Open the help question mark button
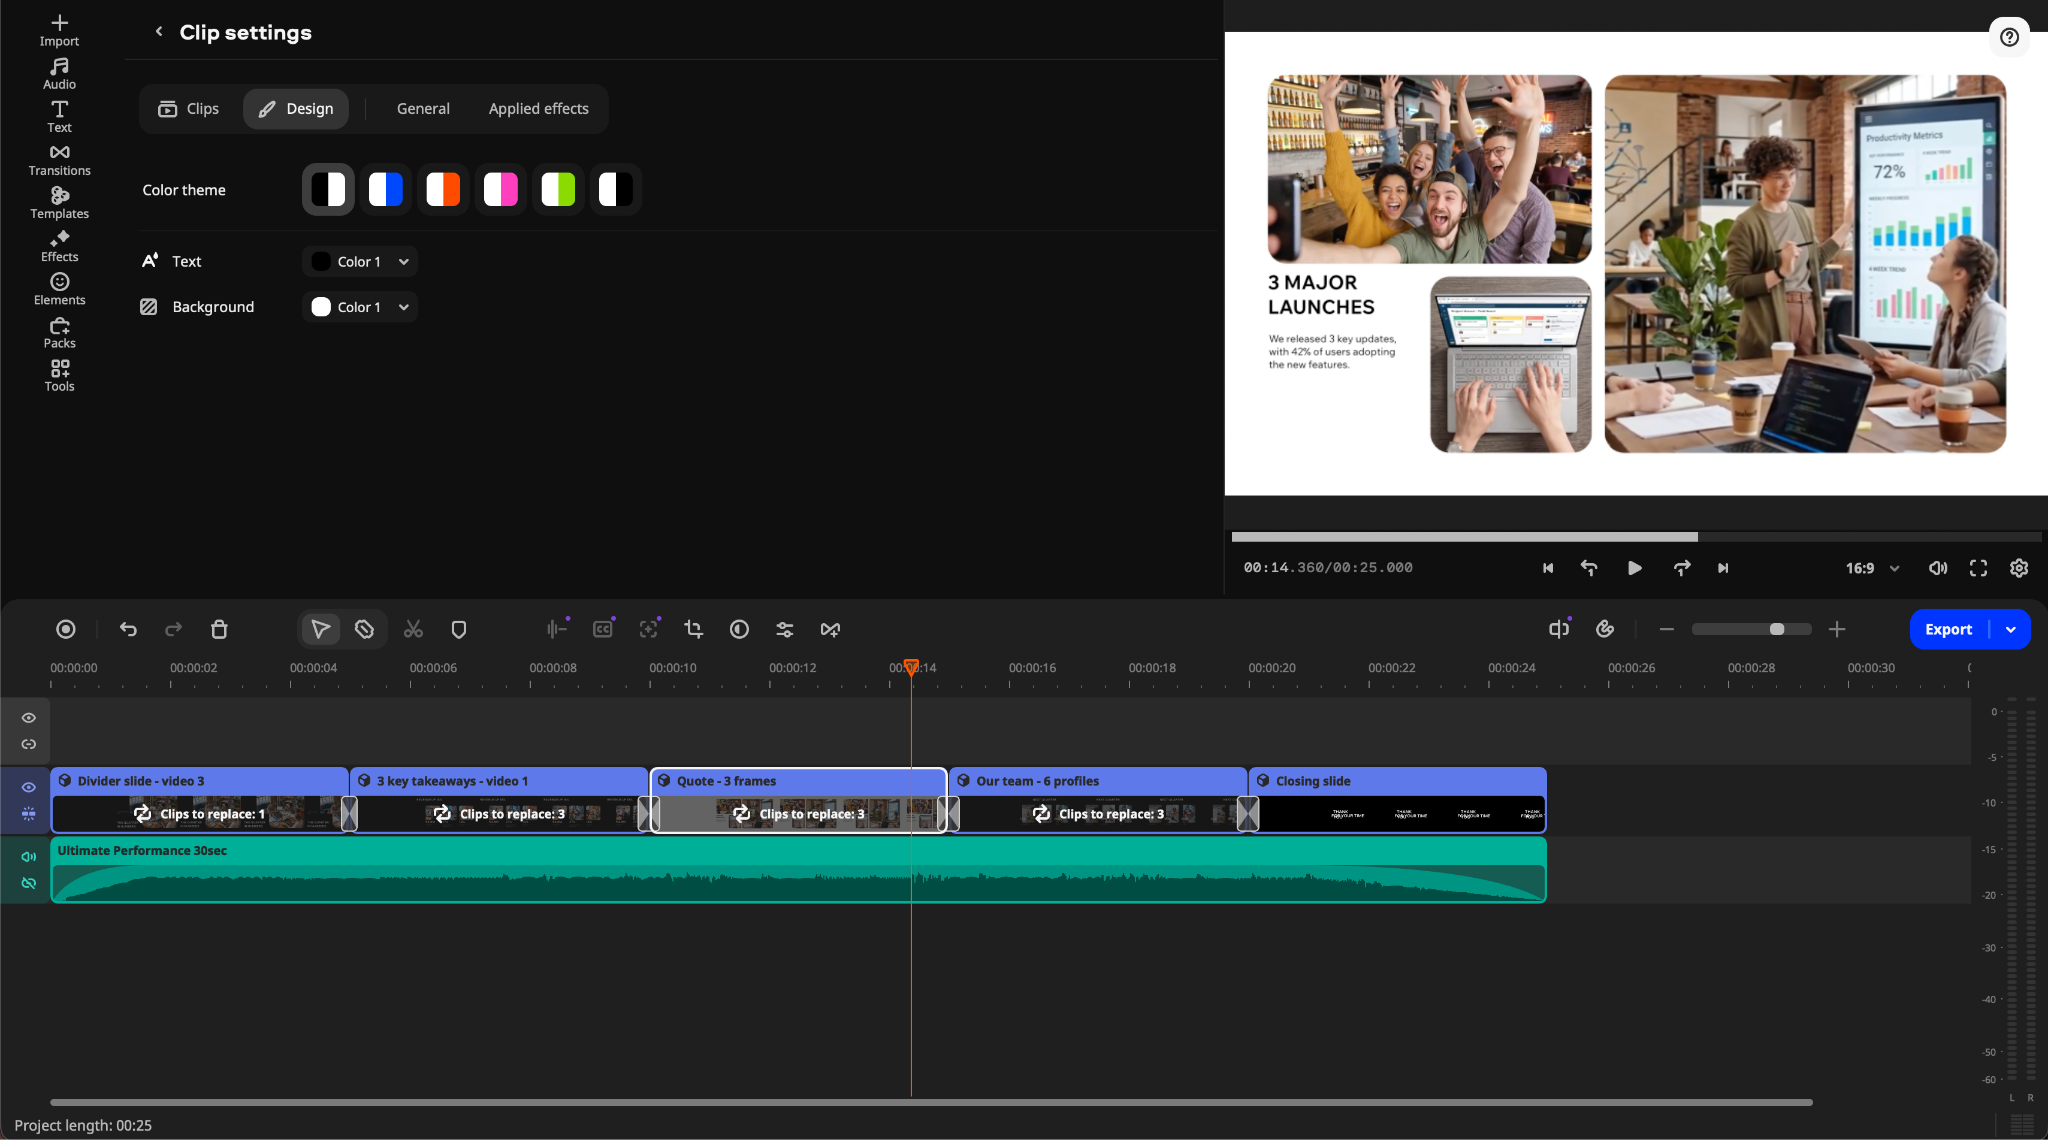 pos(2009,37)
